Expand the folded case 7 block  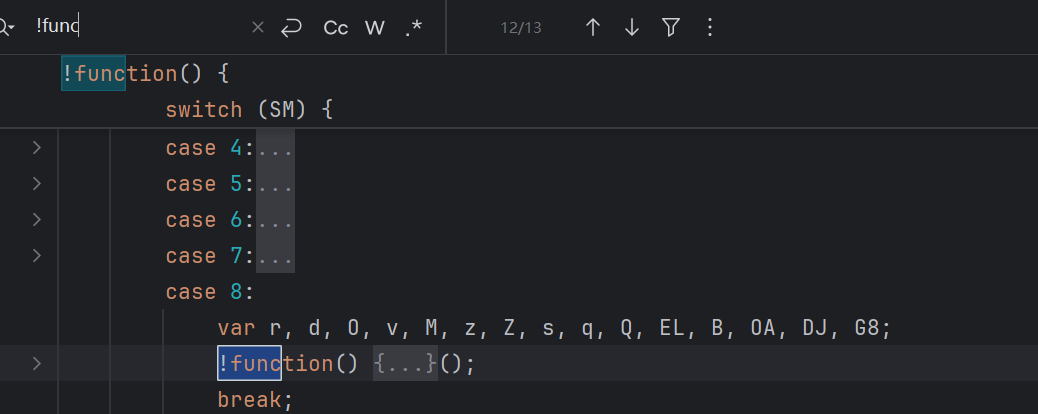click(x=36, y=255)
